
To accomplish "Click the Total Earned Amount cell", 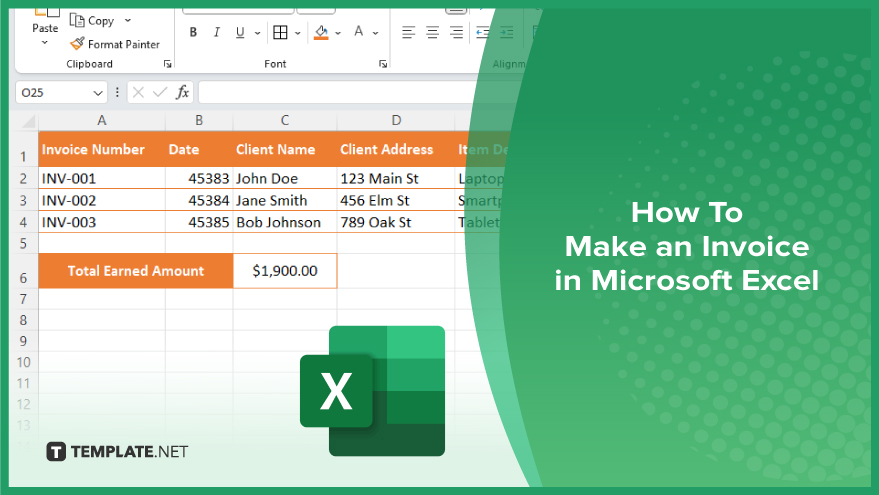I will (x=136, y=271).
